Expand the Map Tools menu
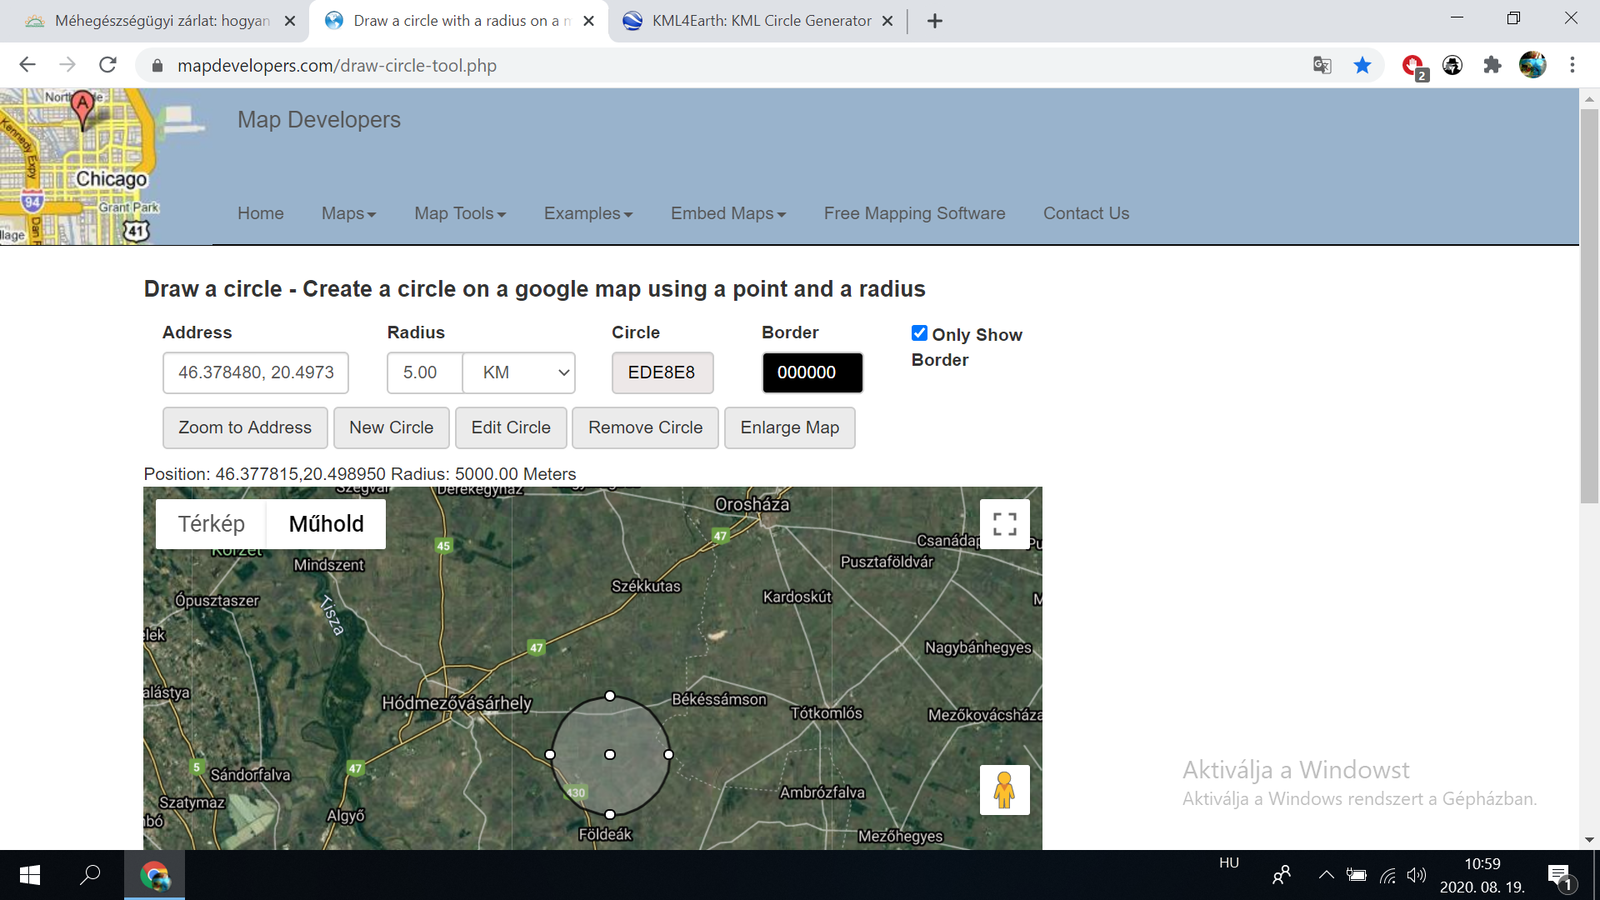1600x900 pixels. click(460, 213)
